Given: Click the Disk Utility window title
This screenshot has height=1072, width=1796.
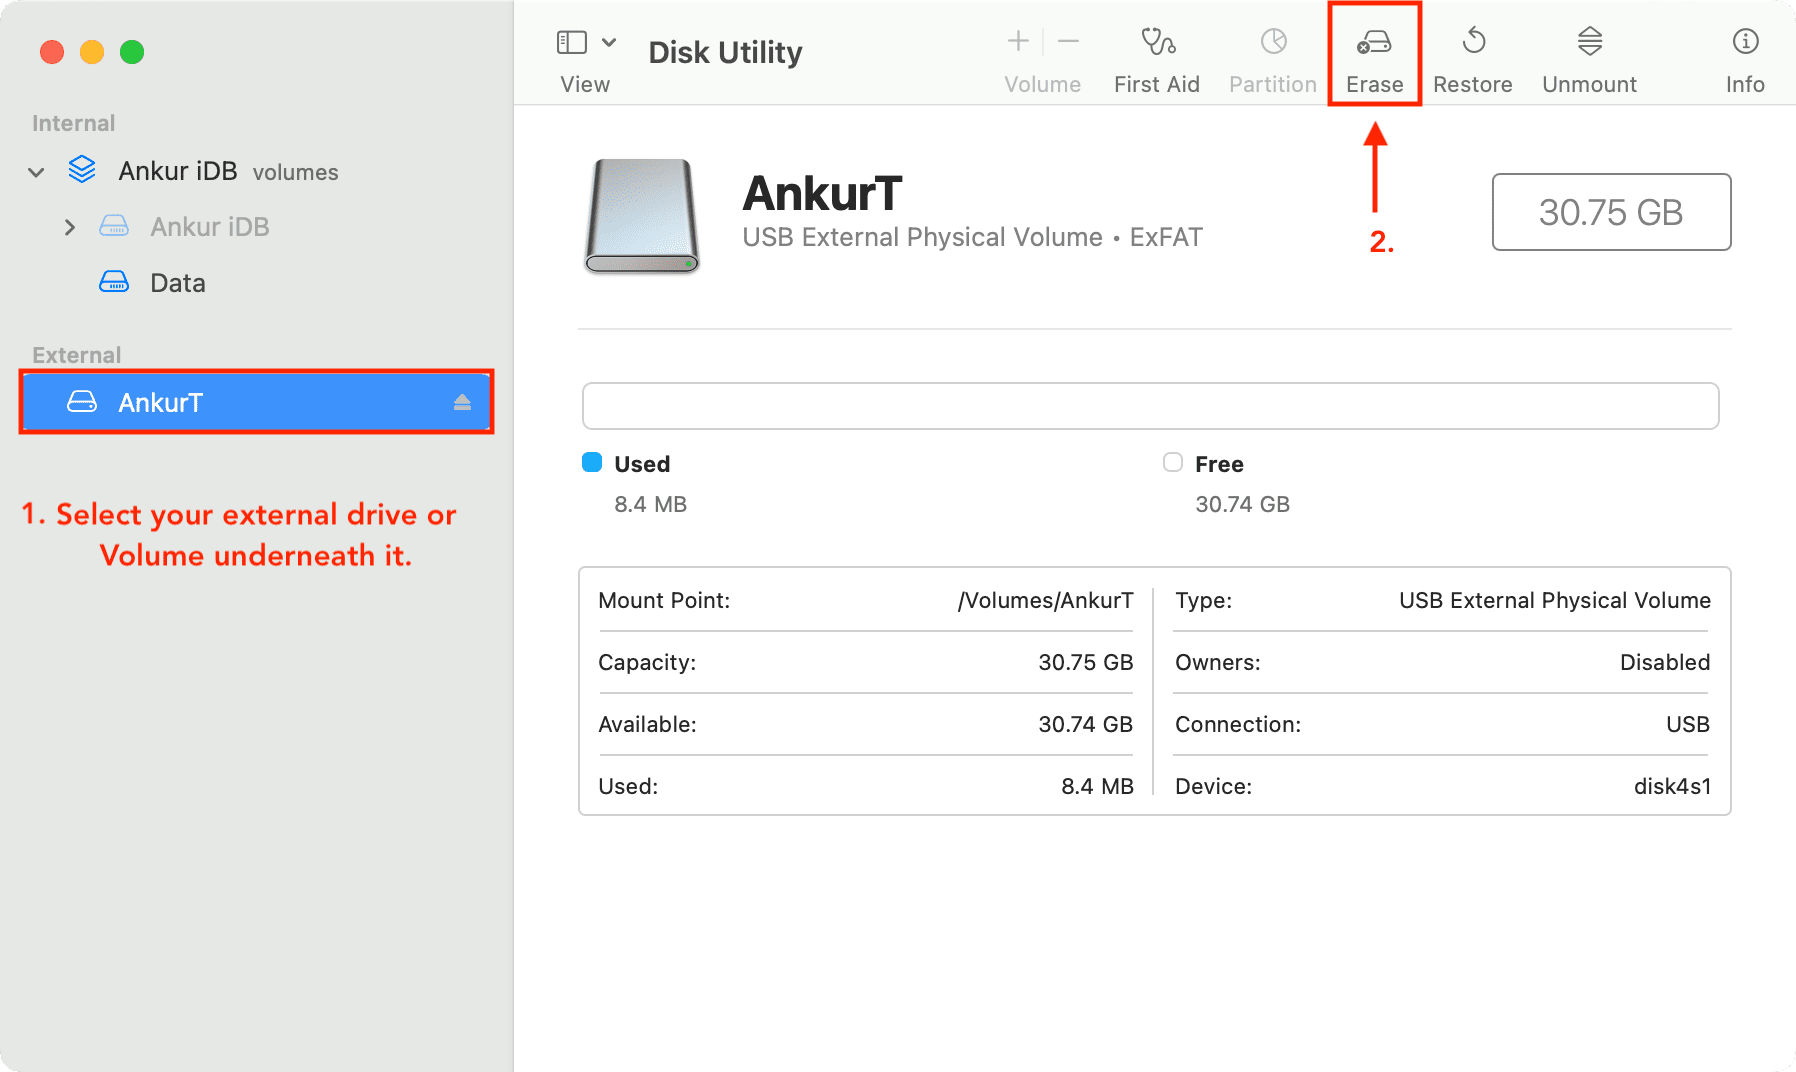Looking at the screenshot, I should pos(725,52).
